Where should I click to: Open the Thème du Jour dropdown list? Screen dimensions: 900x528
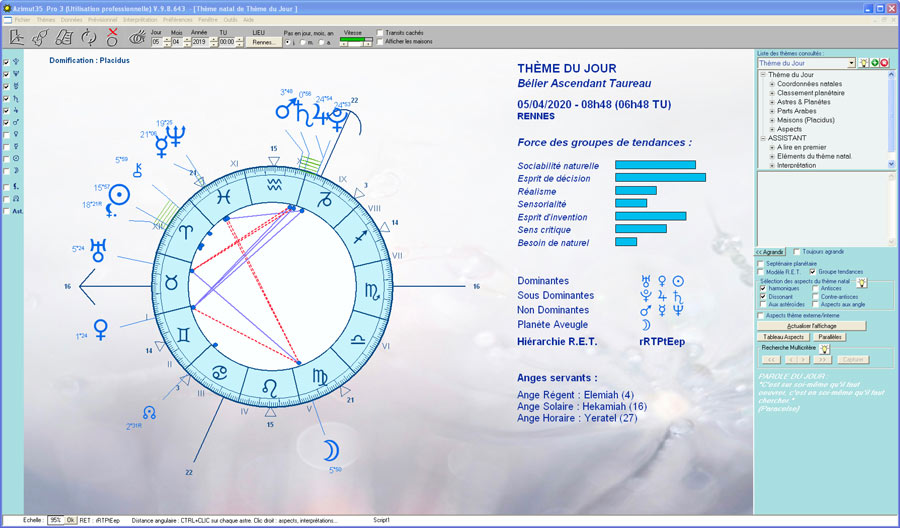[851, 63]
